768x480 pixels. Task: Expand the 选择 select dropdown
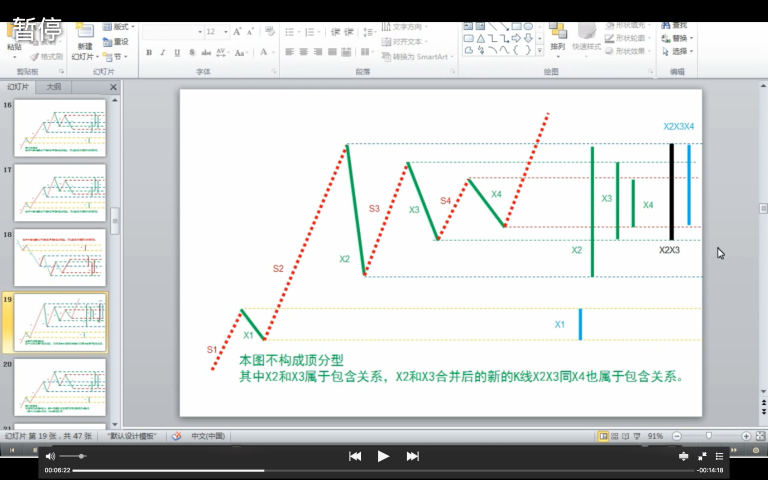679,51
